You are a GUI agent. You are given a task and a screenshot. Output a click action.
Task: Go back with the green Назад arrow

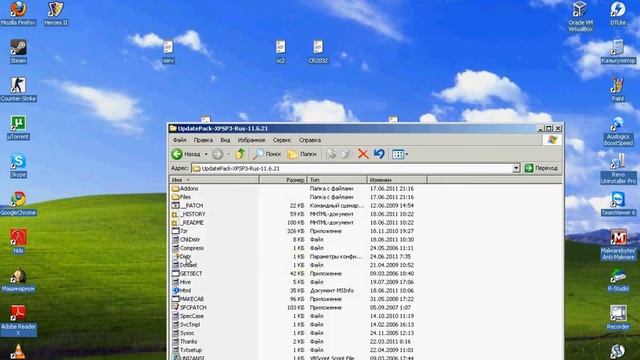(186, 154)
